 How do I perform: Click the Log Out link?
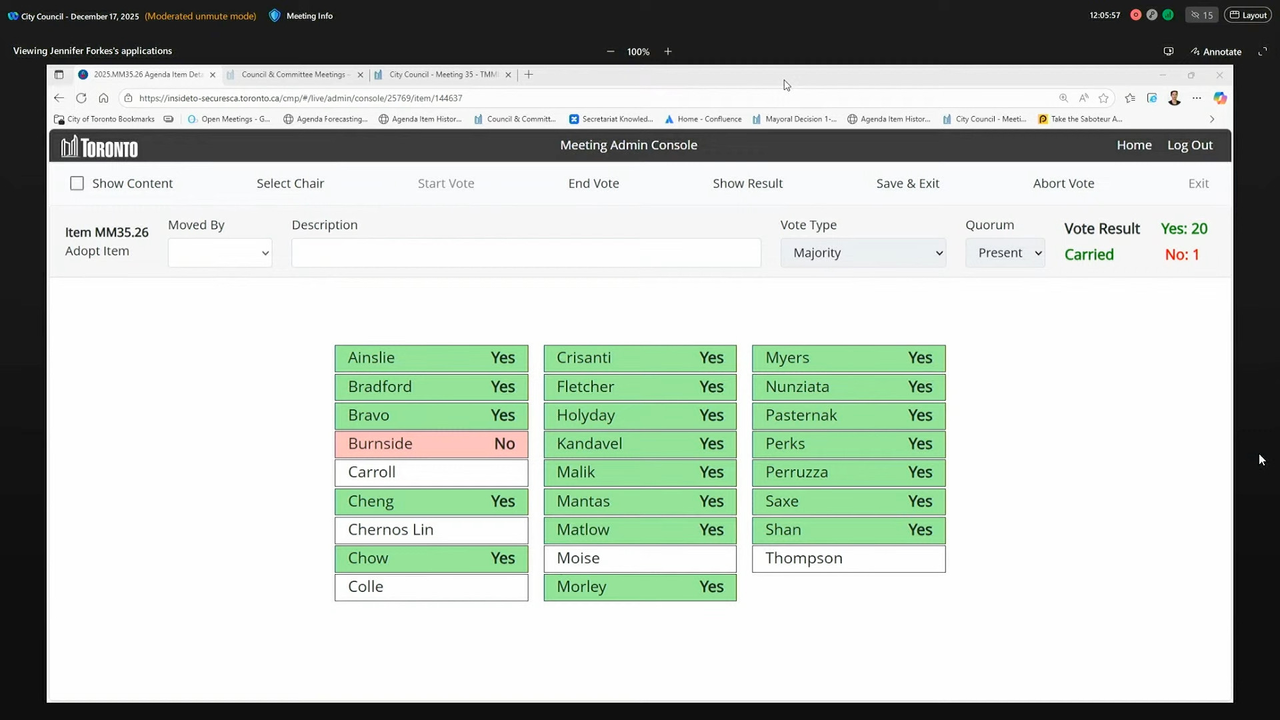[1189, 145]
